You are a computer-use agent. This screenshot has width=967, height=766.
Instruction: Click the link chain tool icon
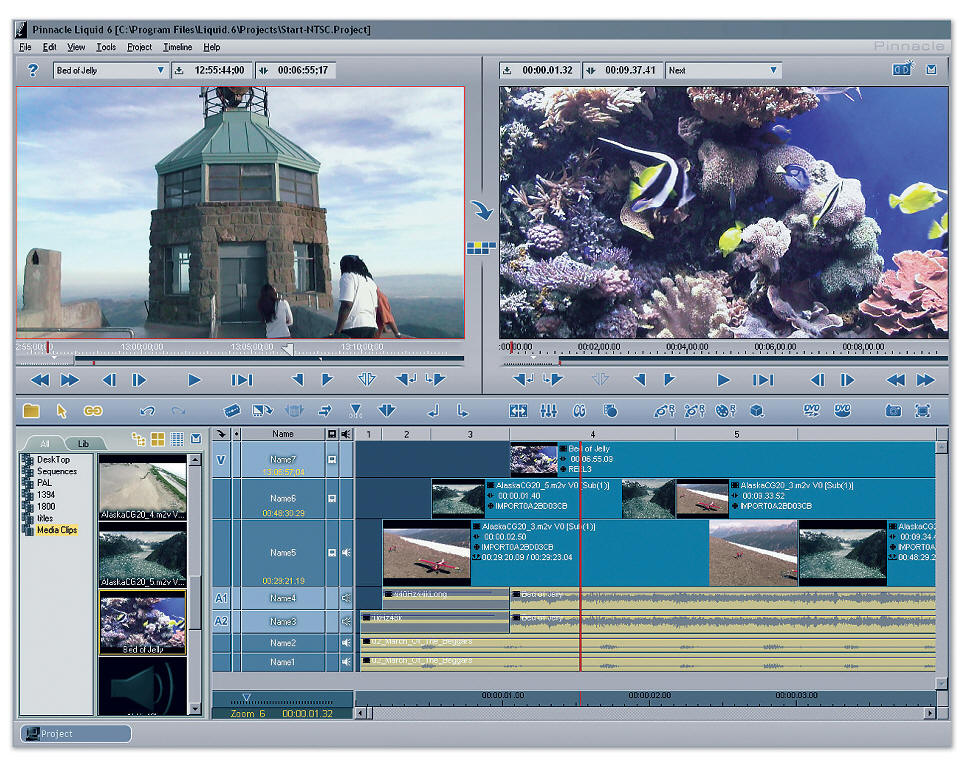coord(93,411)
